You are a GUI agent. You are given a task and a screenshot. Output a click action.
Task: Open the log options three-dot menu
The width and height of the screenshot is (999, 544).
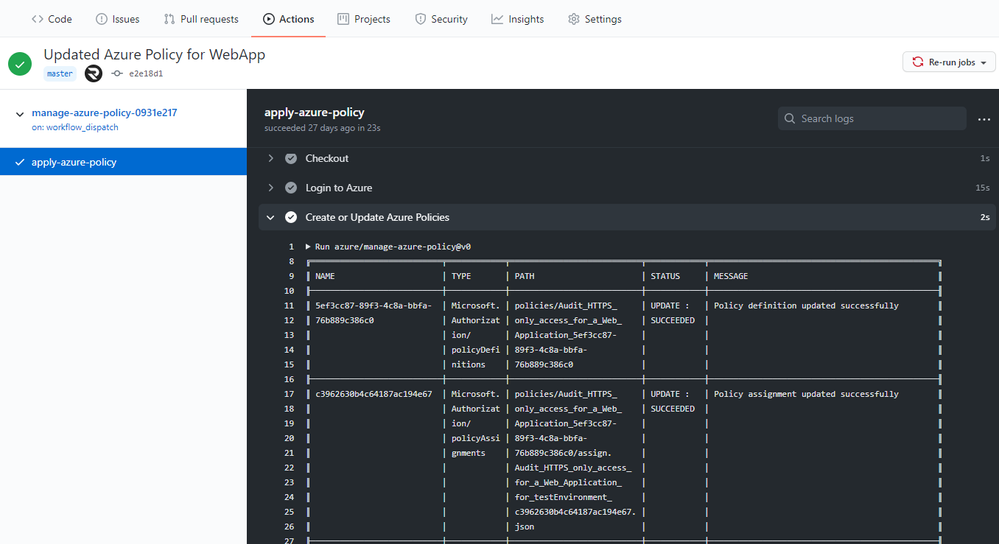point(984,119)
